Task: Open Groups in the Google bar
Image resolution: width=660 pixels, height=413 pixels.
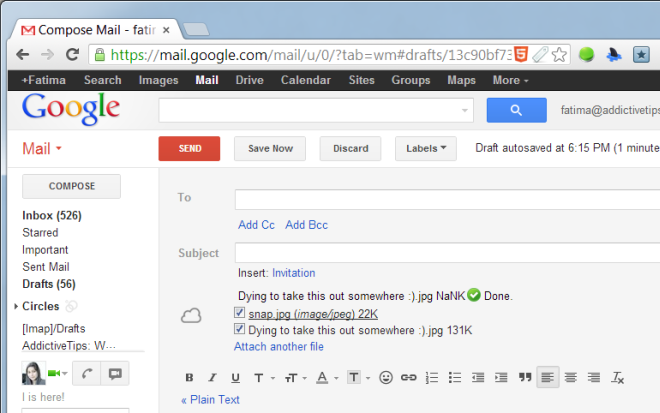Action: [x=410, y=80]
